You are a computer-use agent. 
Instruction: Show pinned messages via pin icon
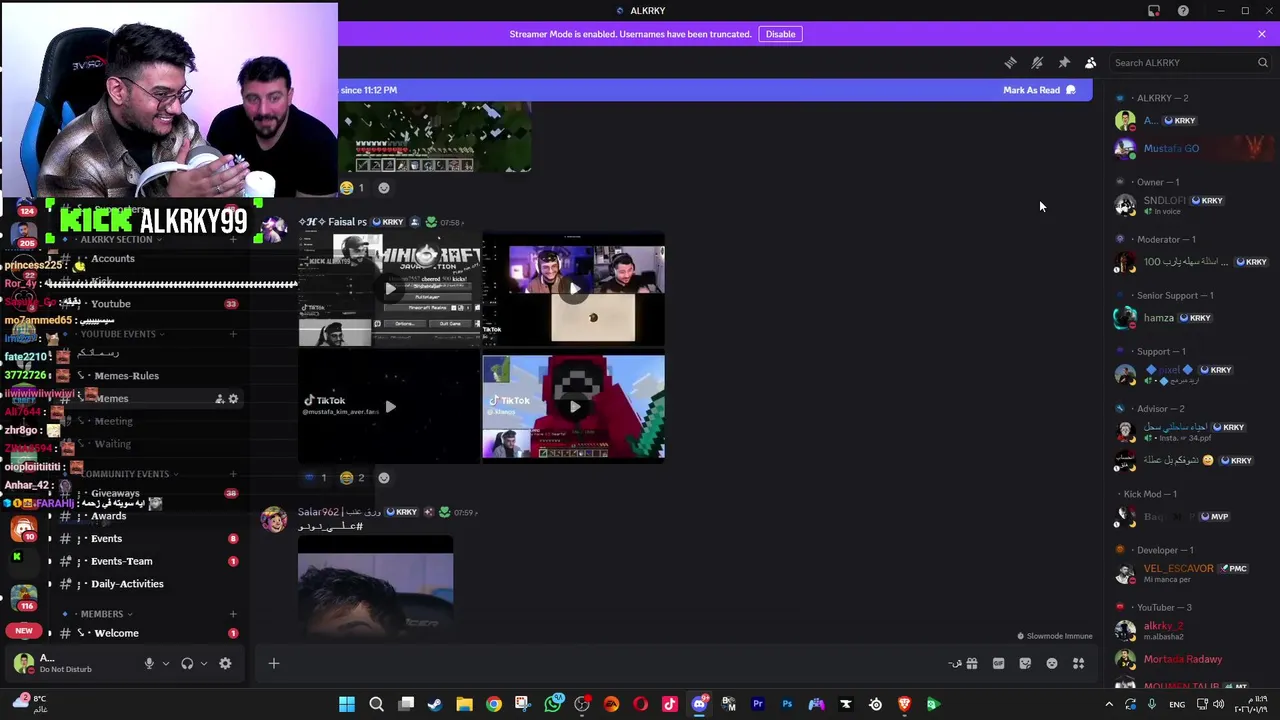coord(1064,63)
